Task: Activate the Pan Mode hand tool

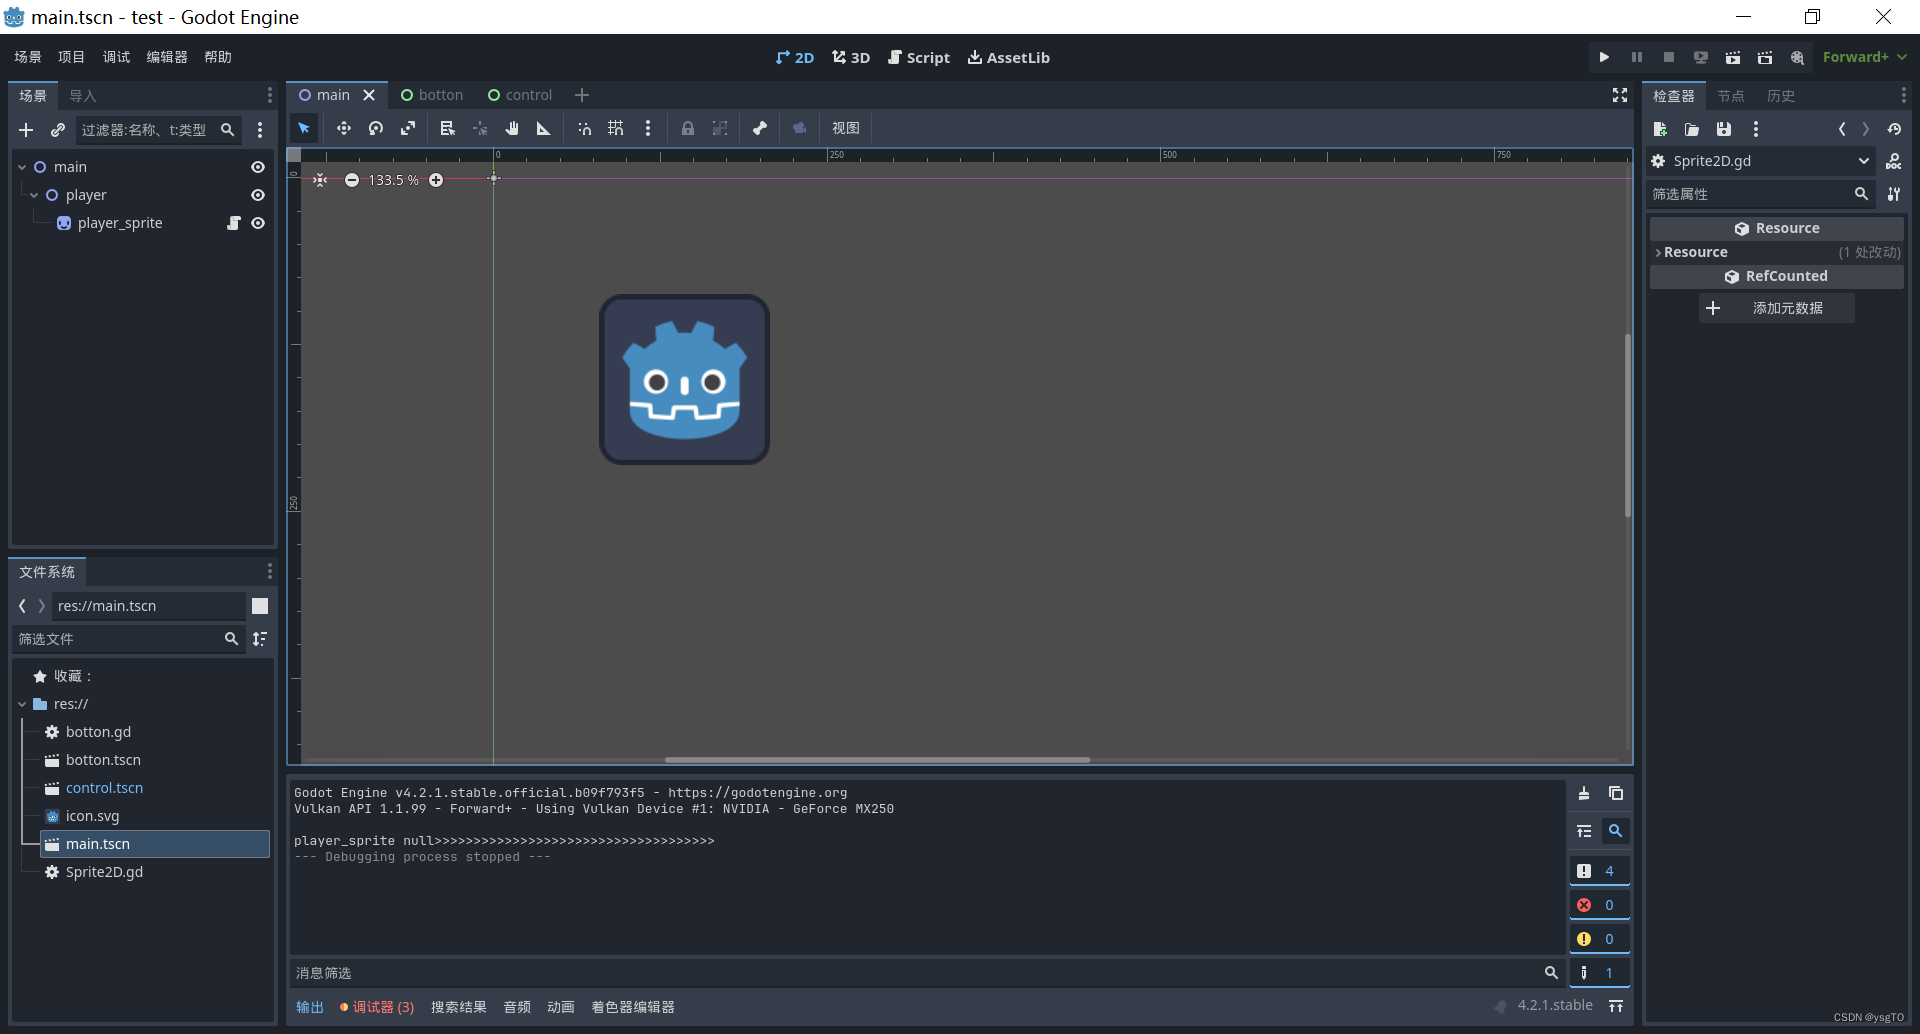Action: pyautogui.click(x=512, y=128)
